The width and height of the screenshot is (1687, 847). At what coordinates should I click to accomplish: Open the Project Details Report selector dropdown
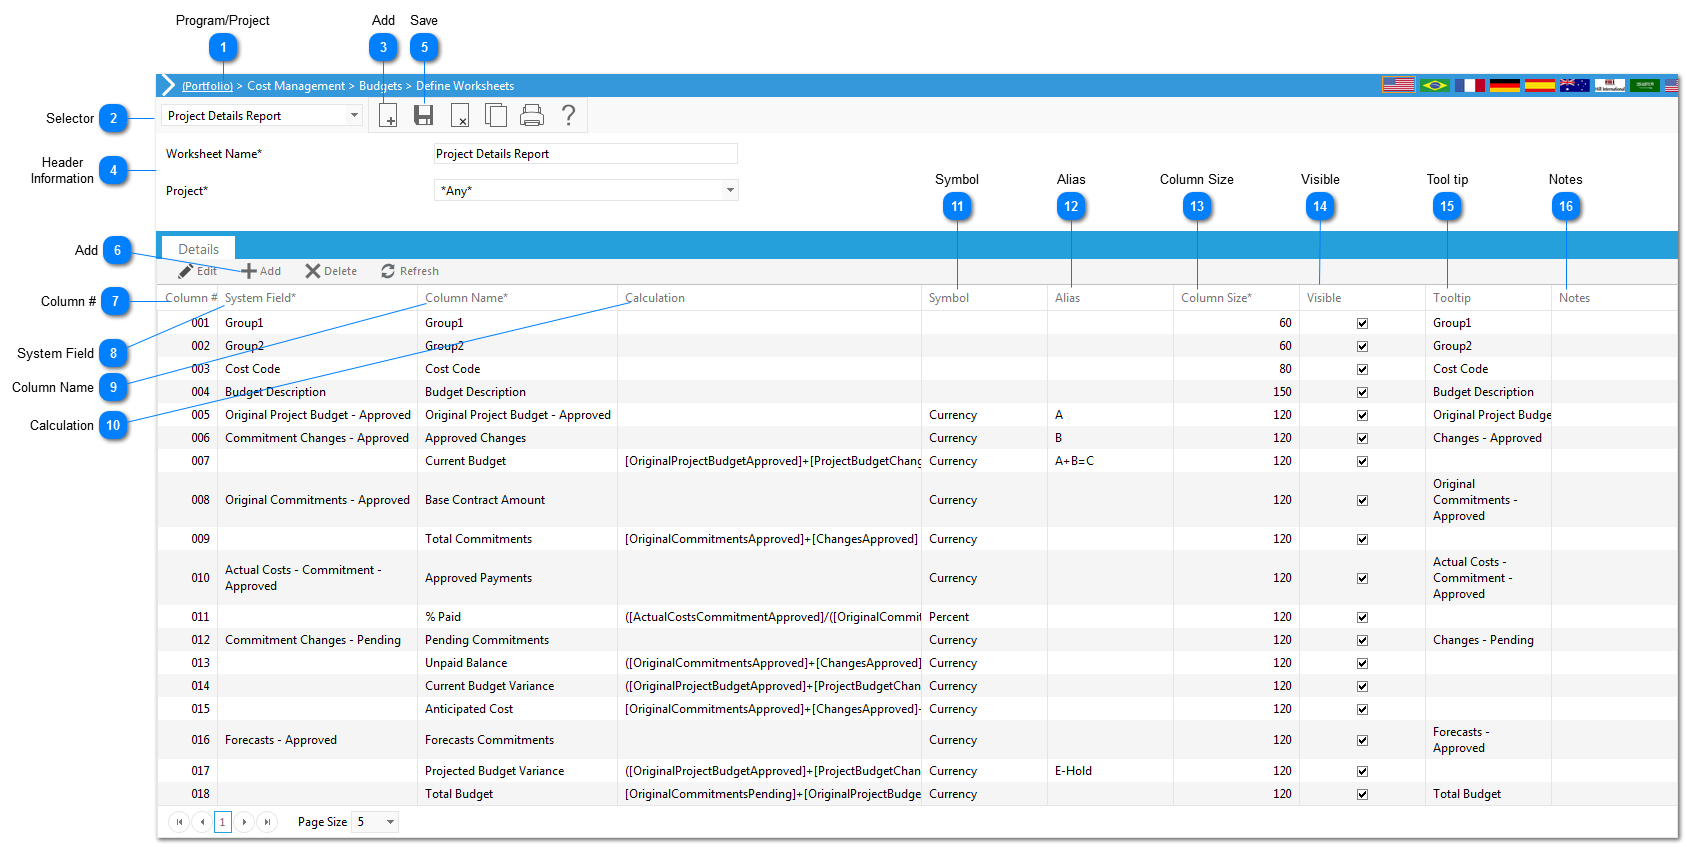click(x=354, y=116)
